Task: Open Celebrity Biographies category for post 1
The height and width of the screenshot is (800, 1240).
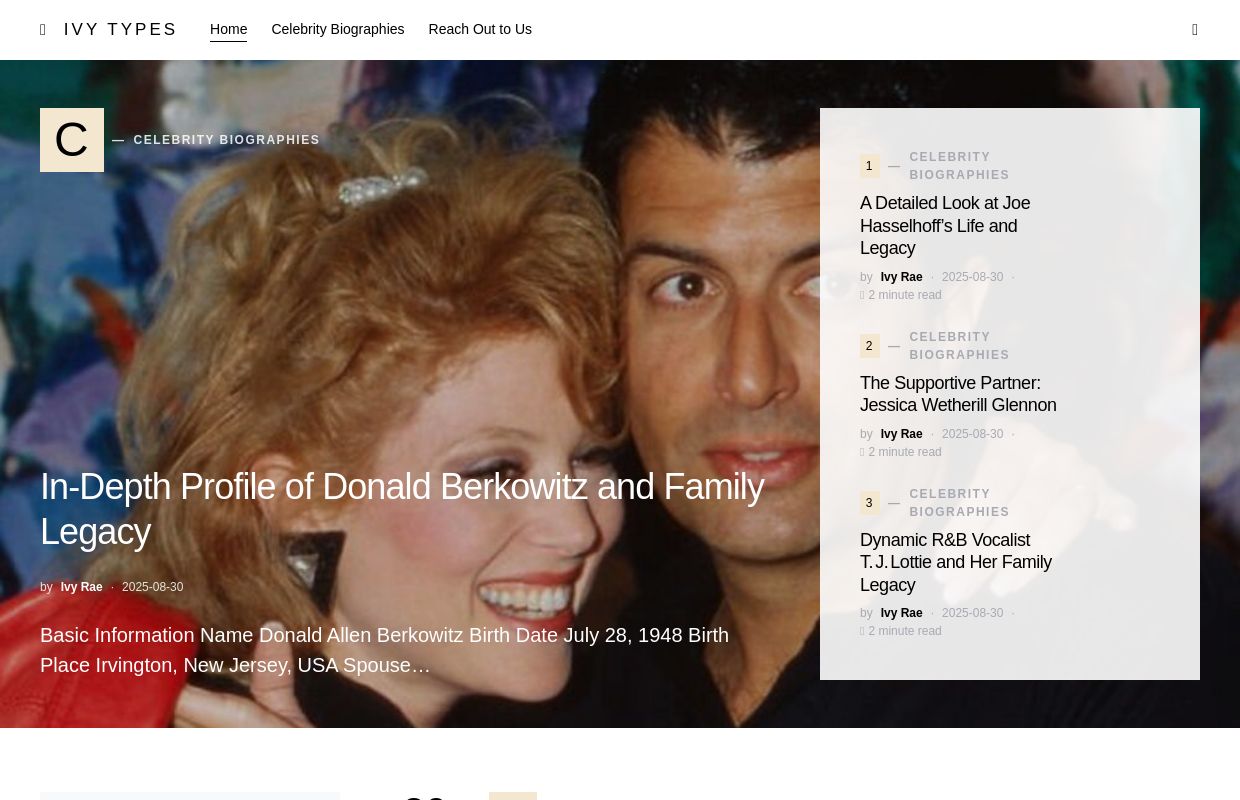Action: point(959,166)
